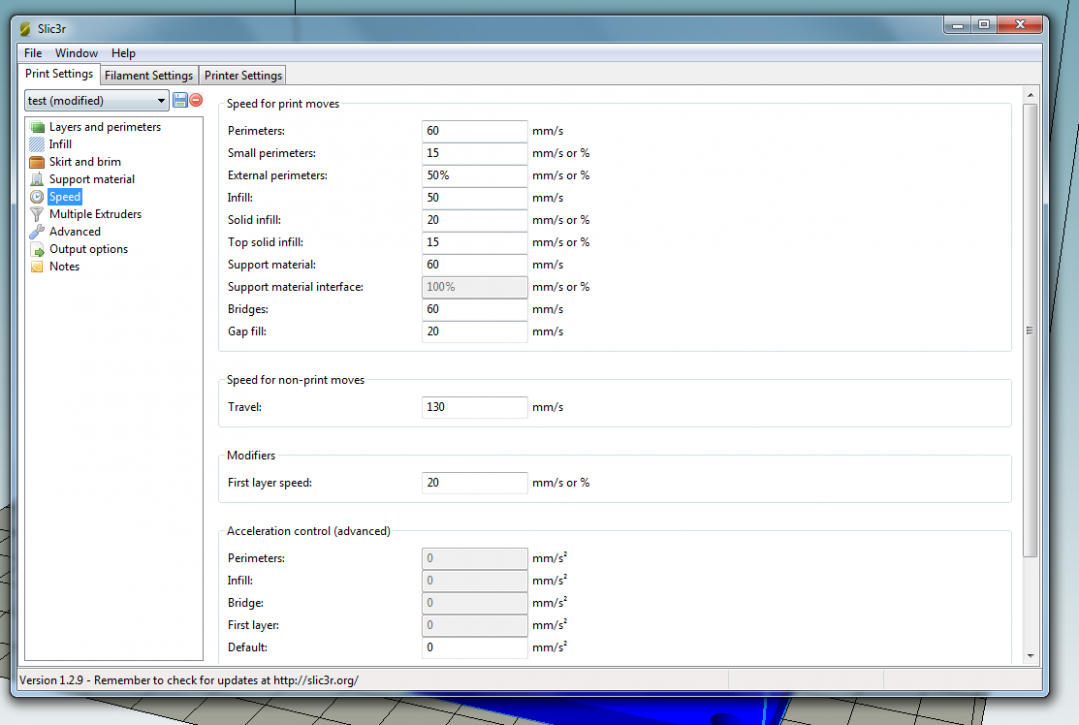Click the Gap fill speed field
This screenshot has width=1079, height=725.
[475, 332]
